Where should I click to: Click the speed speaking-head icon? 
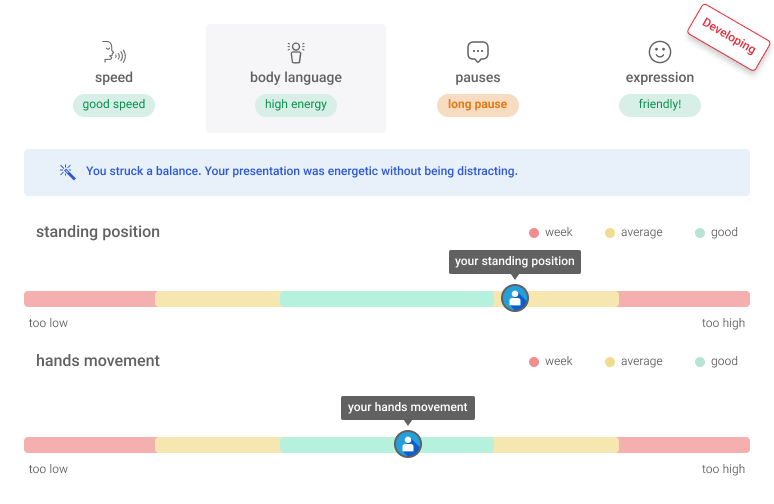tap(113, 52)
